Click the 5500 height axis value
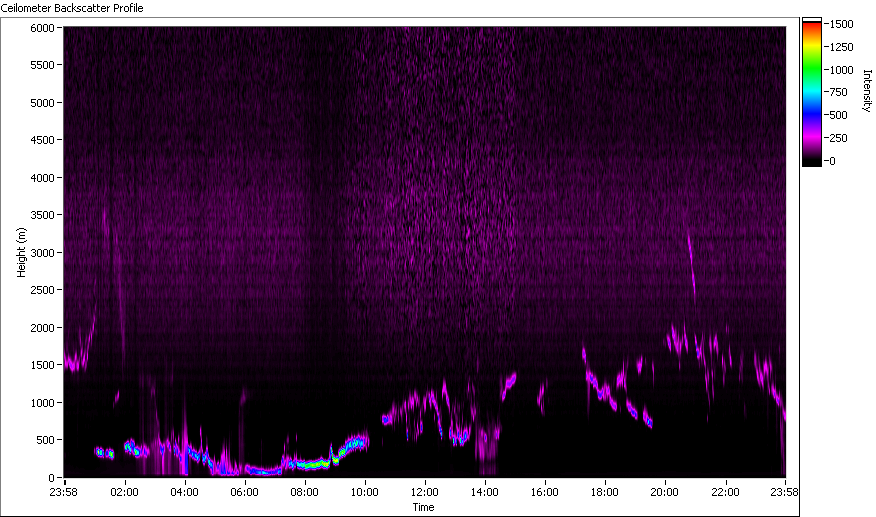The height and width of the screenshot is (517, 876). click(x=42, y=65)
